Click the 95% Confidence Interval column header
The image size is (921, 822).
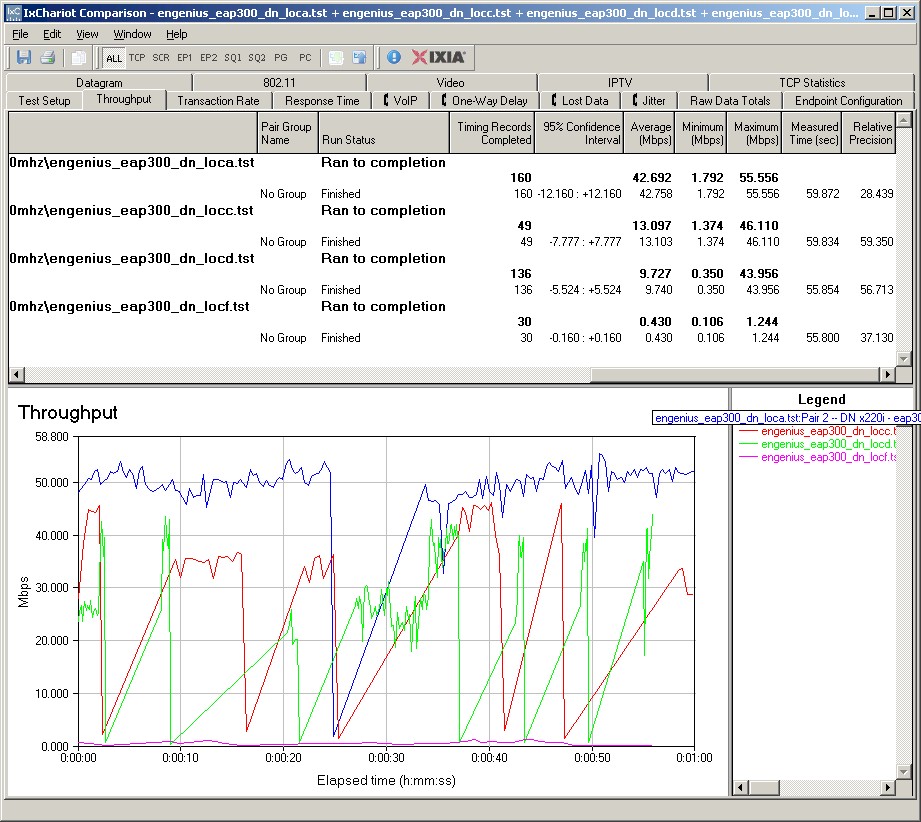tap(579, 133)
